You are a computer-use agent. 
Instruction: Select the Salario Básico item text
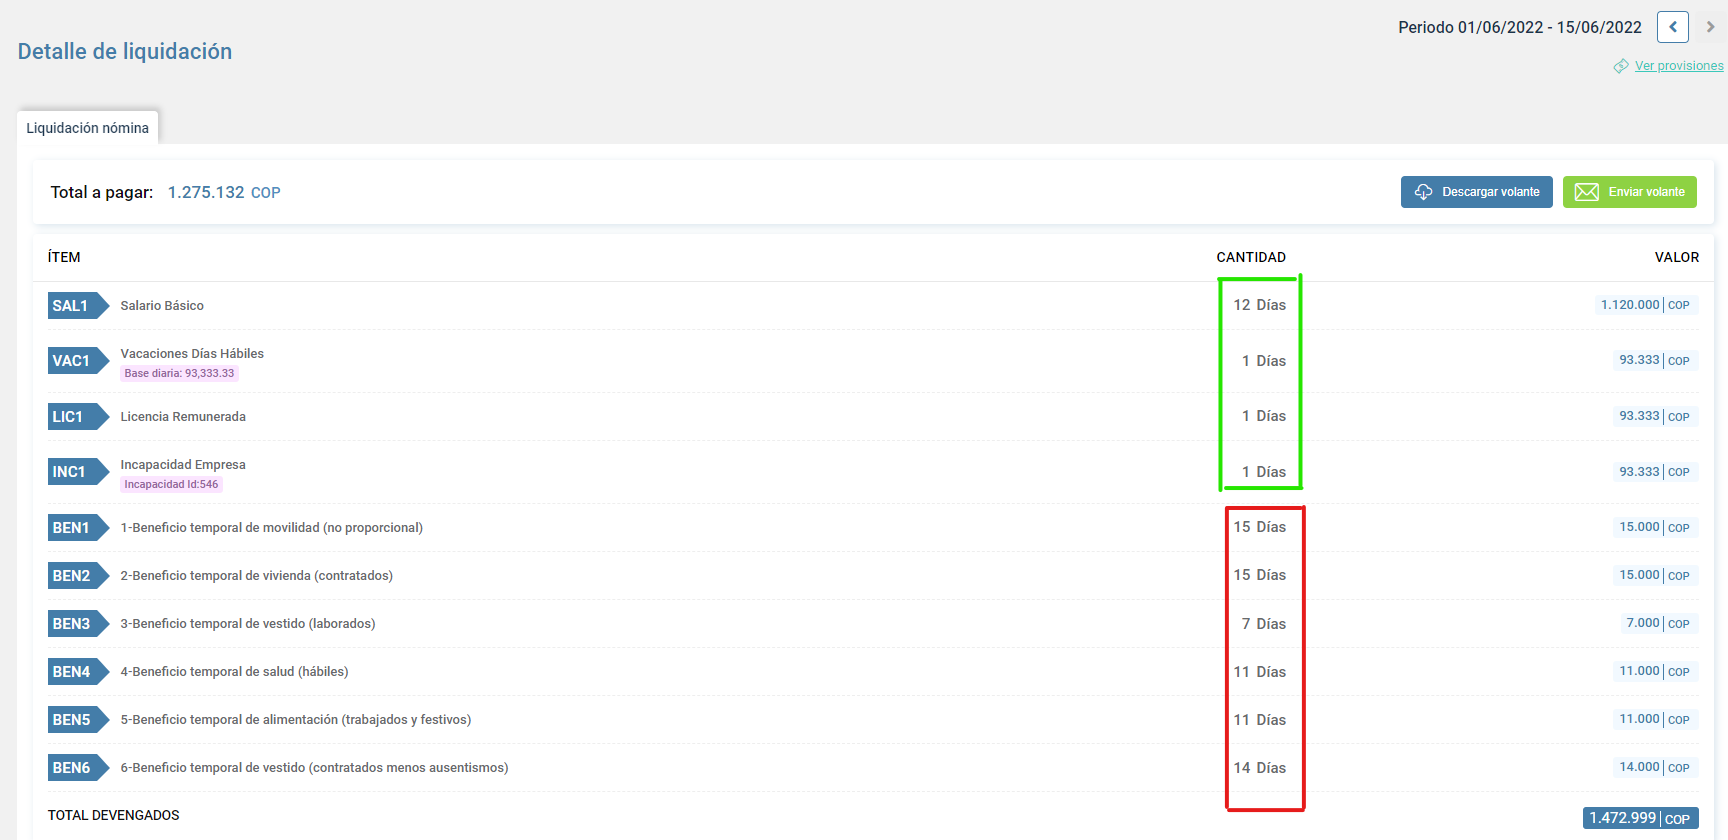click(162, 306)
